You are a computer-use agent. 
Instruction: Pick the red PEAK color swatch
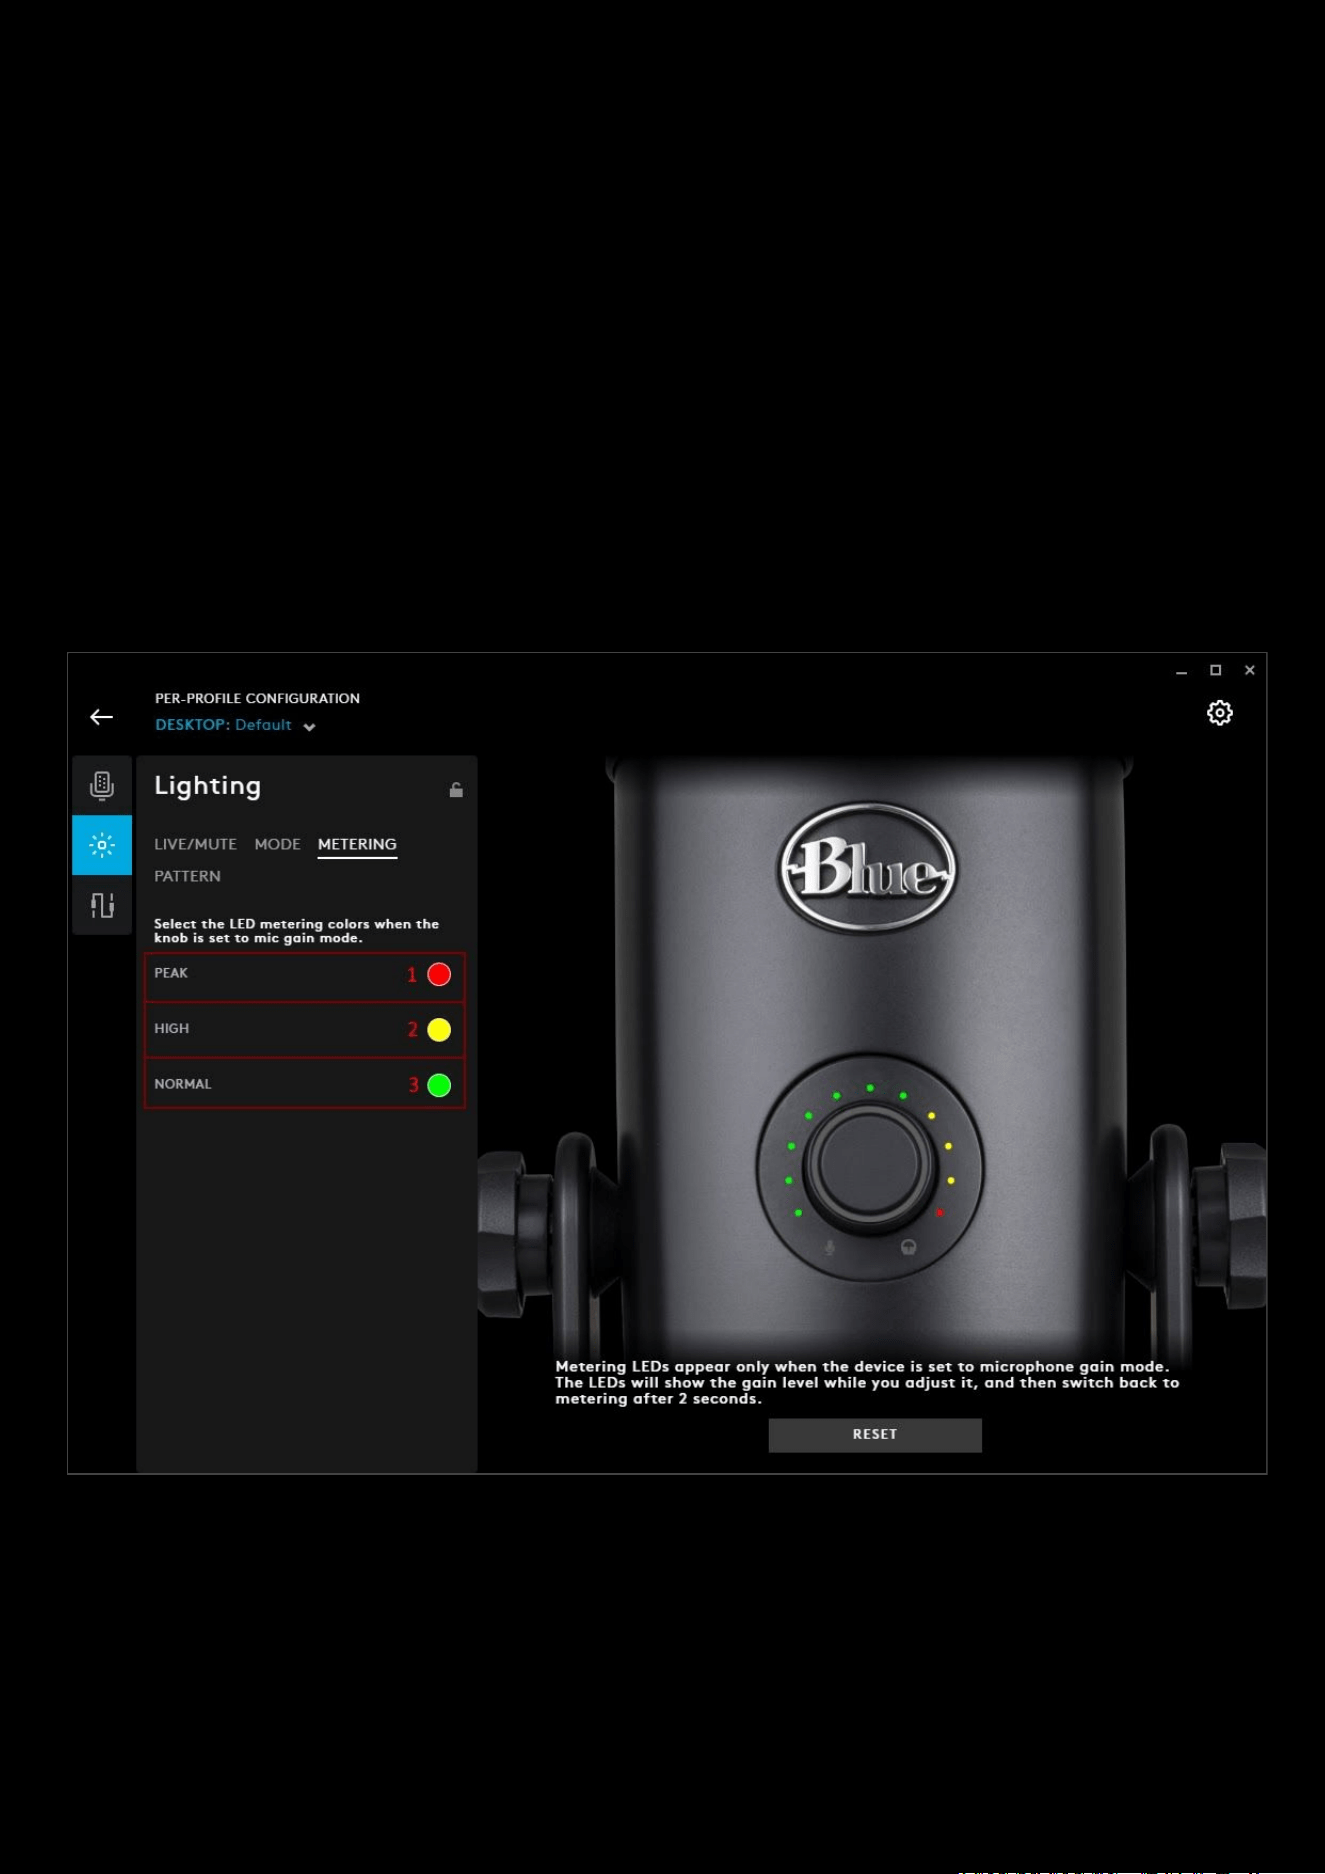tap(439, 975)
